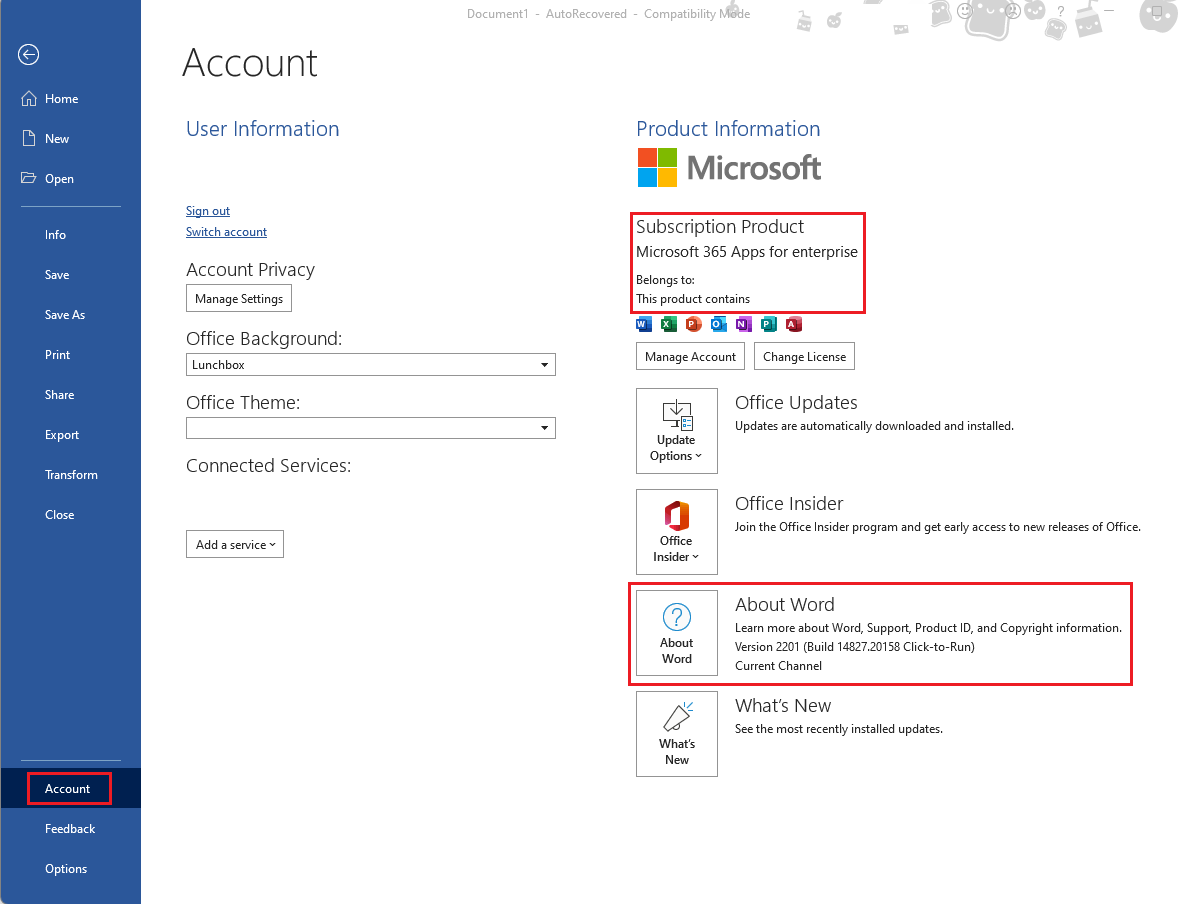Click the Publisher app icon
This screenshot has height=904, width=1194.
[769, 324]
